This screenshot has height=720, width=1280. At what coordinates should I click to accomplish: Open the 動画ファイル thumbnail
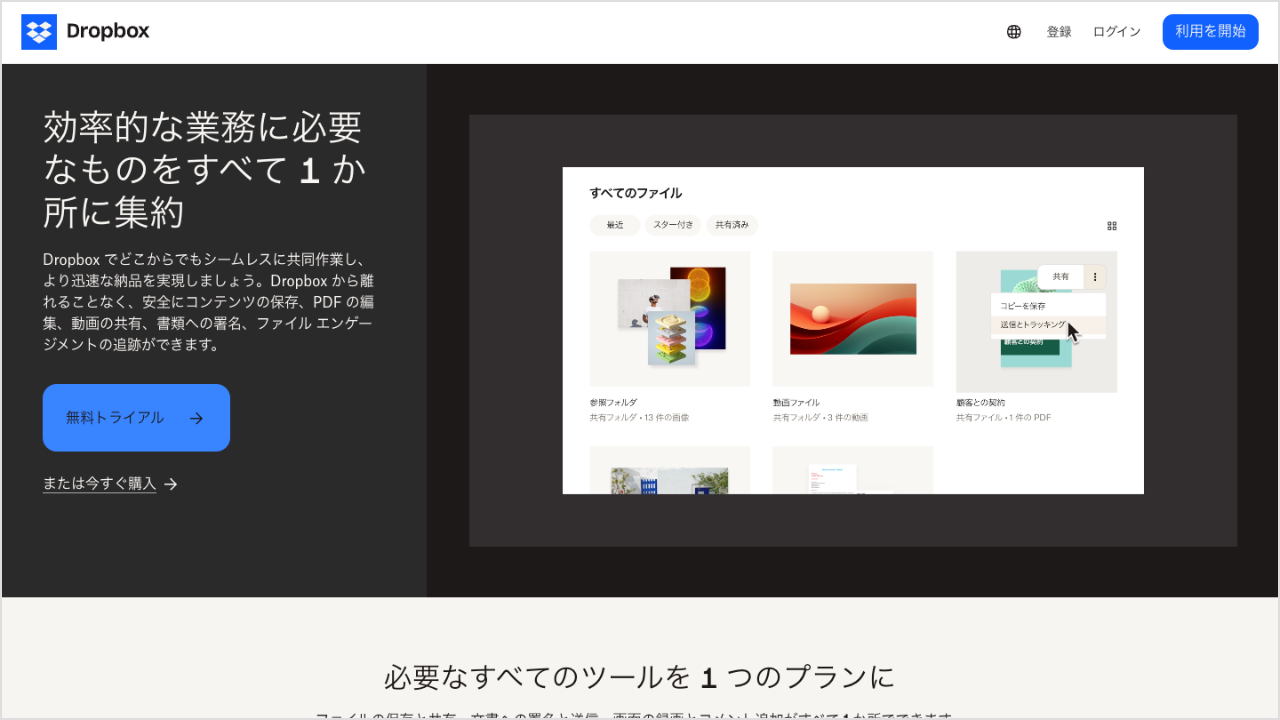(852, 318)
